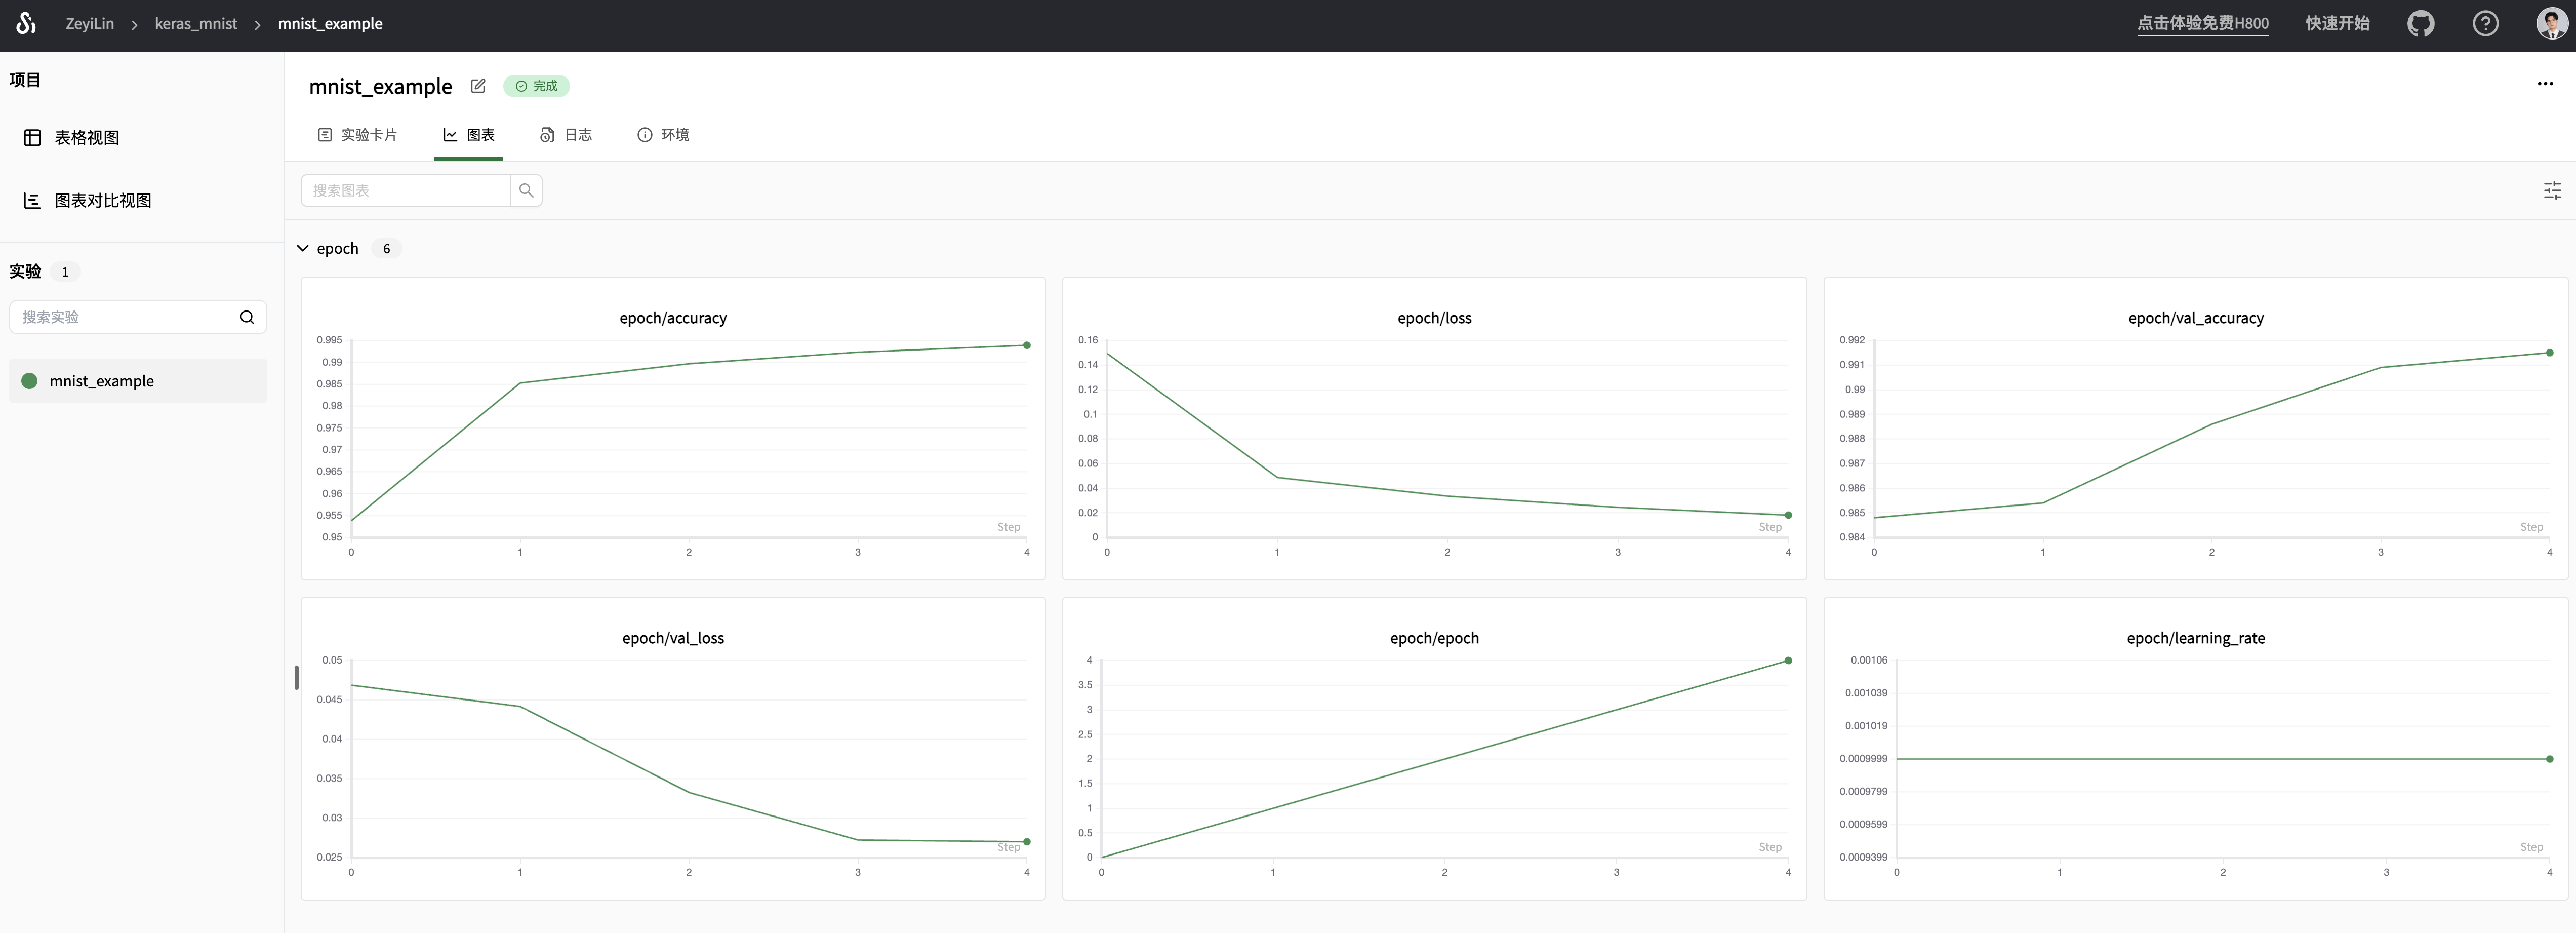This screenshot has height=933, width=2576.
Task: Open the three-dot more options menu
Action: click(x=2545, y=84)
